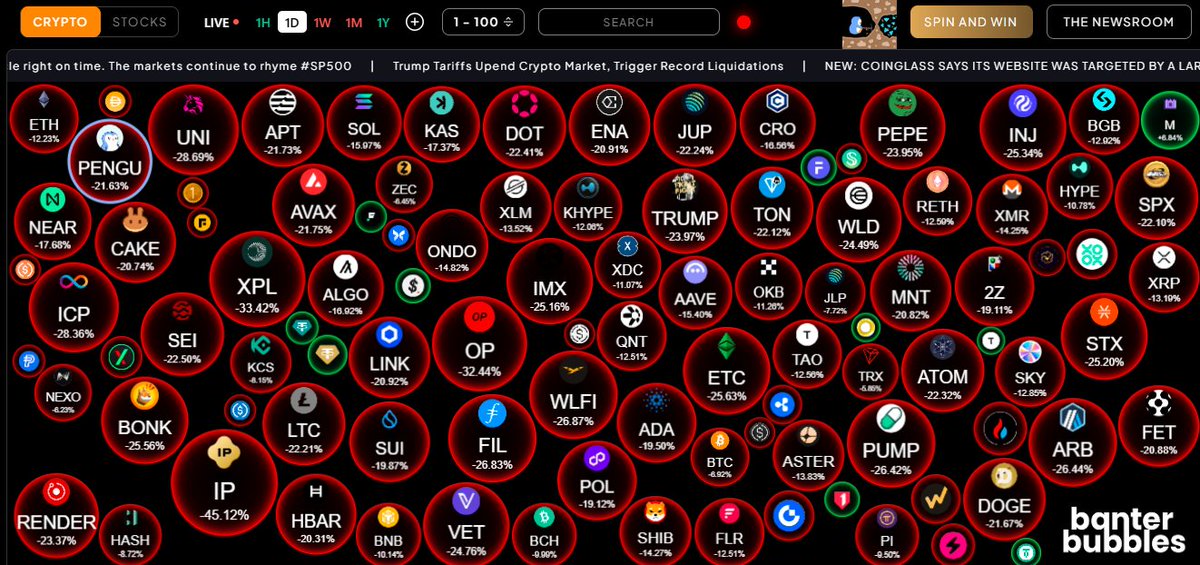
Task: Click the plus circle add button
Action: click(x=415, y=22)
